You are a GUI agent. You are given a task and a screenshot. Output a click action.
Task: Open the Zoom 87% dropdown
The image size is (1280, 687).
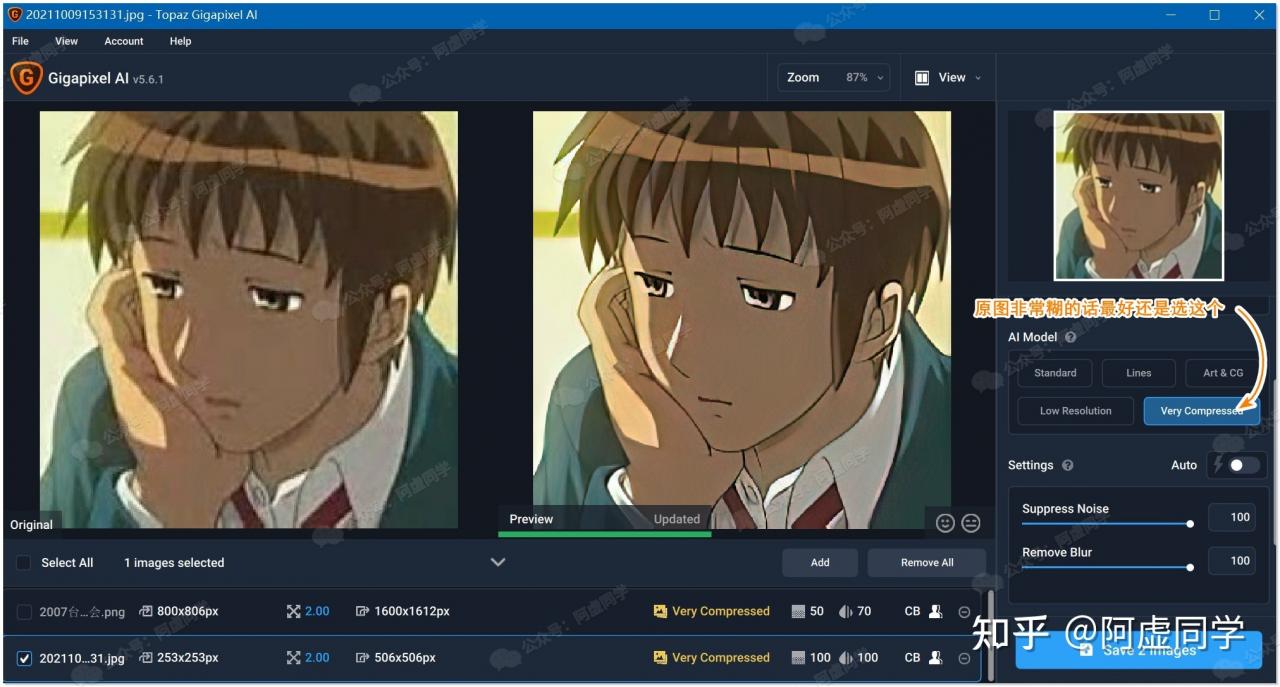[x=833, y=78]
